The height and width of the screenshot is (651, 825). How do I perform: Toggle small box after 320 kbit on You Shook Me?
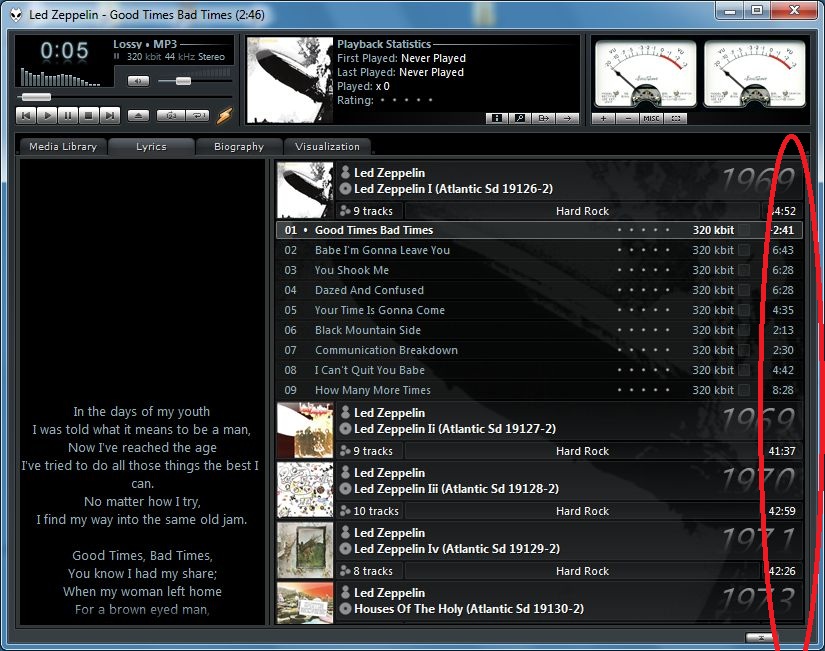tap(744, 271)
